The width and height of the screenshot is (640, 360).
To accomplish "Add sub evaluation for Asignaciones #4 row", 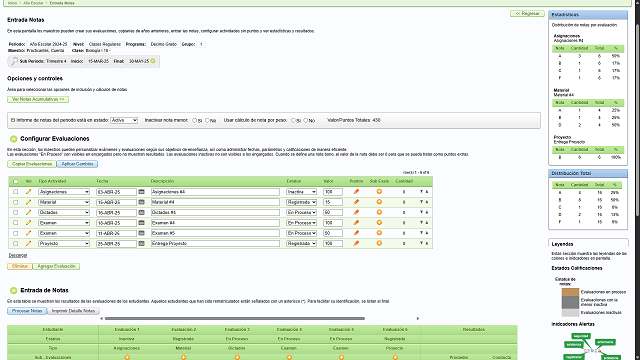I will click(379, 191).
